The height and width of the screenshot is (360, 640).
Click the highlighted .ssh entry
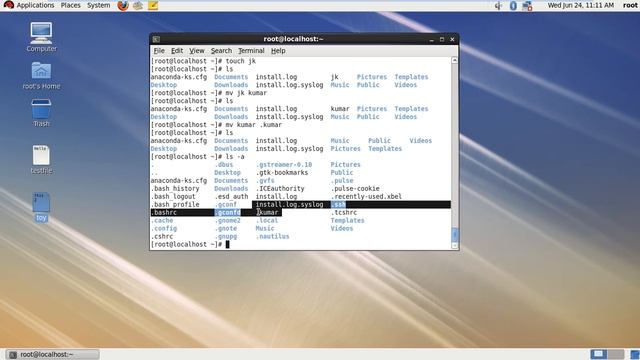[338, 204]
